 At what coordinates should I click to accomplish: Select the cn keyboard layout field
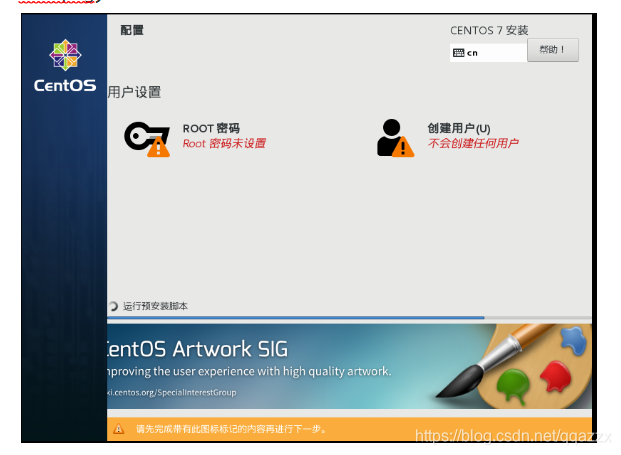point(488,53)
